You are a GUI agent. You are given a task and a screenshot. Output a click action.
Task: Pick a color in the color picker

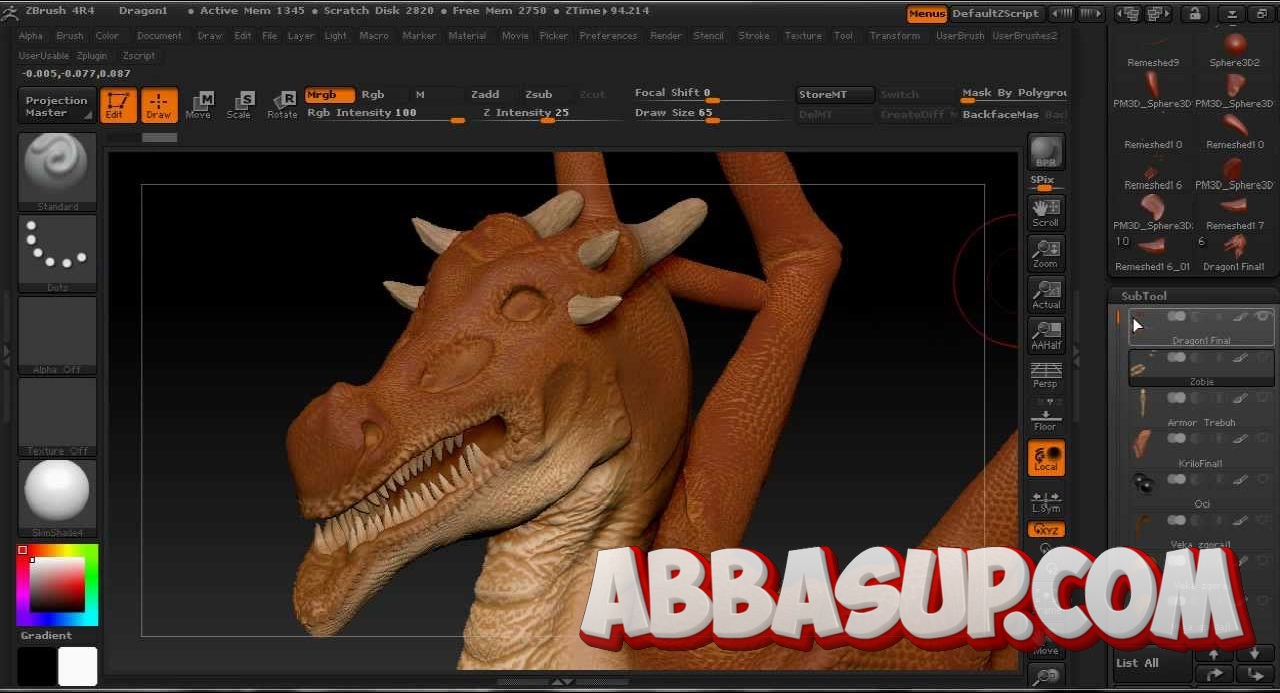[x=57, y=584]
